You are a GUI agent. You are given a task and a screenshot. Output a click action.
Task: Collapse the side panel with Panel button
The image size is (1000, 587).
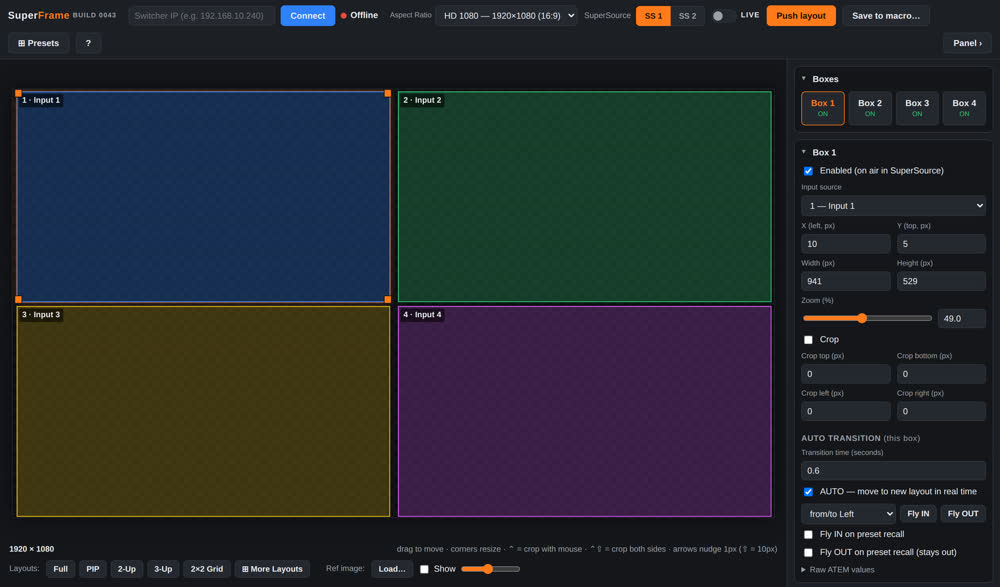click(967, 43)
